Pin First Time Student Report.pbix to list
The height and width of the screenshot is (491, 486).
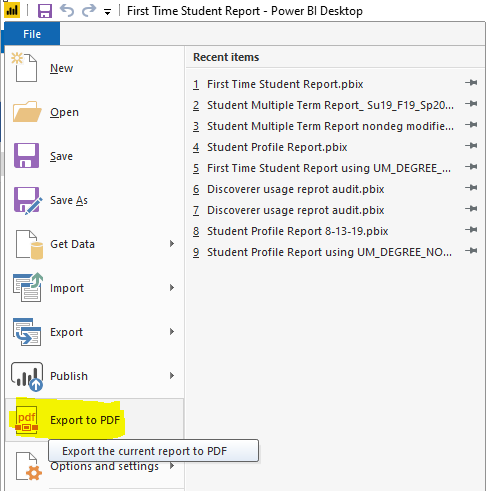pos(471,83)
